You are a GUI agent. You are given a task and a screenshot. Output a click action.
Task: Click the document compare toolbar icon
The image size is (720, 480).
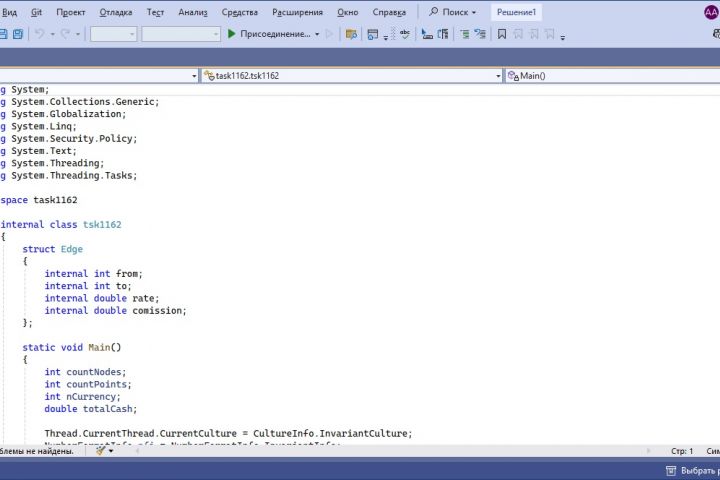click(x=443, y=34)
